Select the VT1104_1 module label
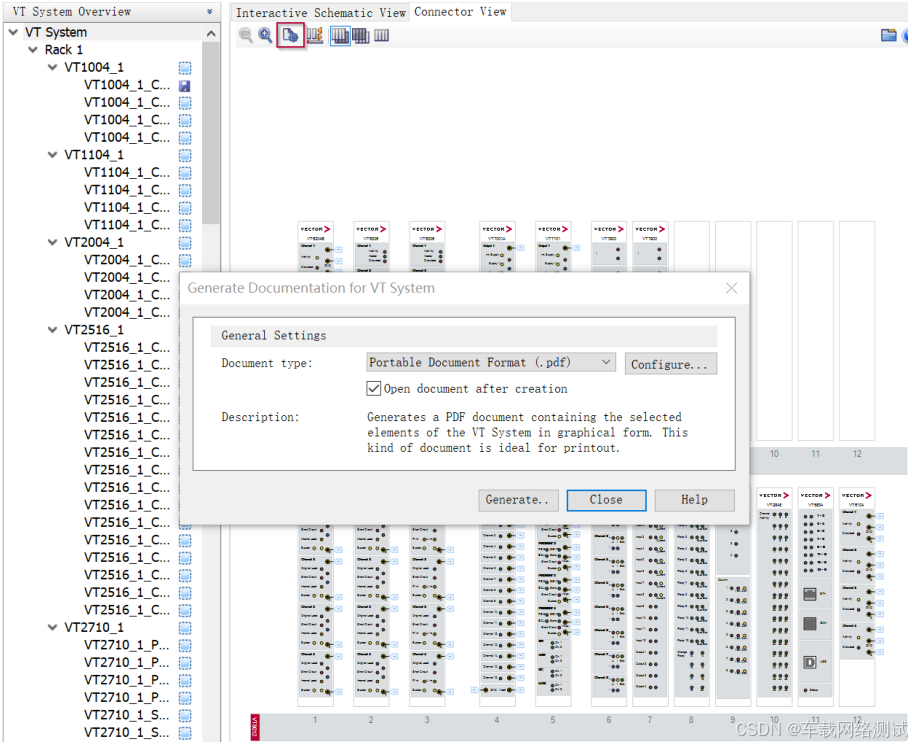The image size is (912, 745). (94, 154)
